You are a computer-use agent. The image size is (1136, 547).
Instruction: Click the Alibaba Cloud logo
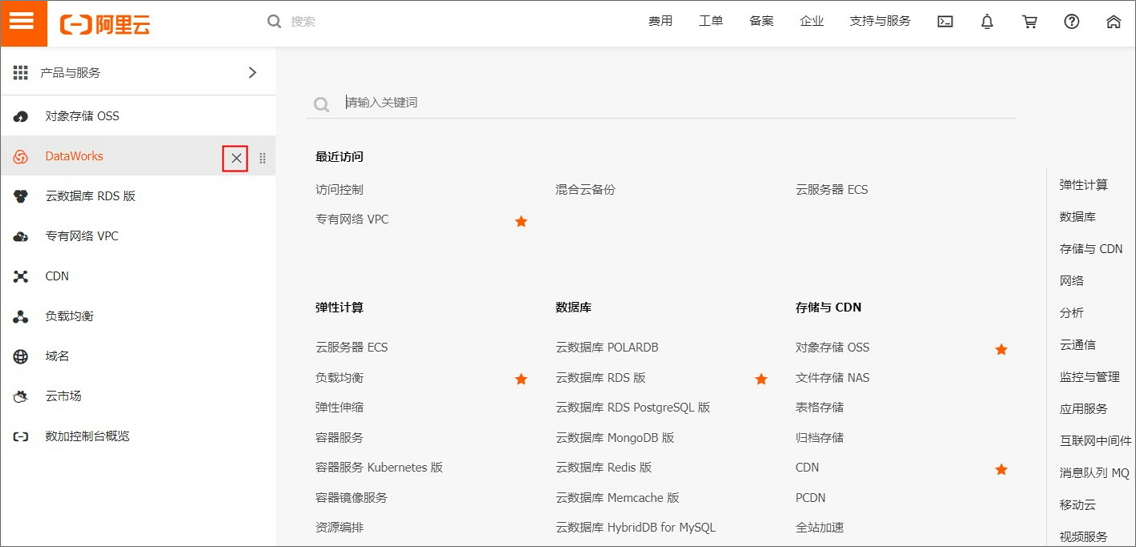pyautogui.click(x=105, y=24)
